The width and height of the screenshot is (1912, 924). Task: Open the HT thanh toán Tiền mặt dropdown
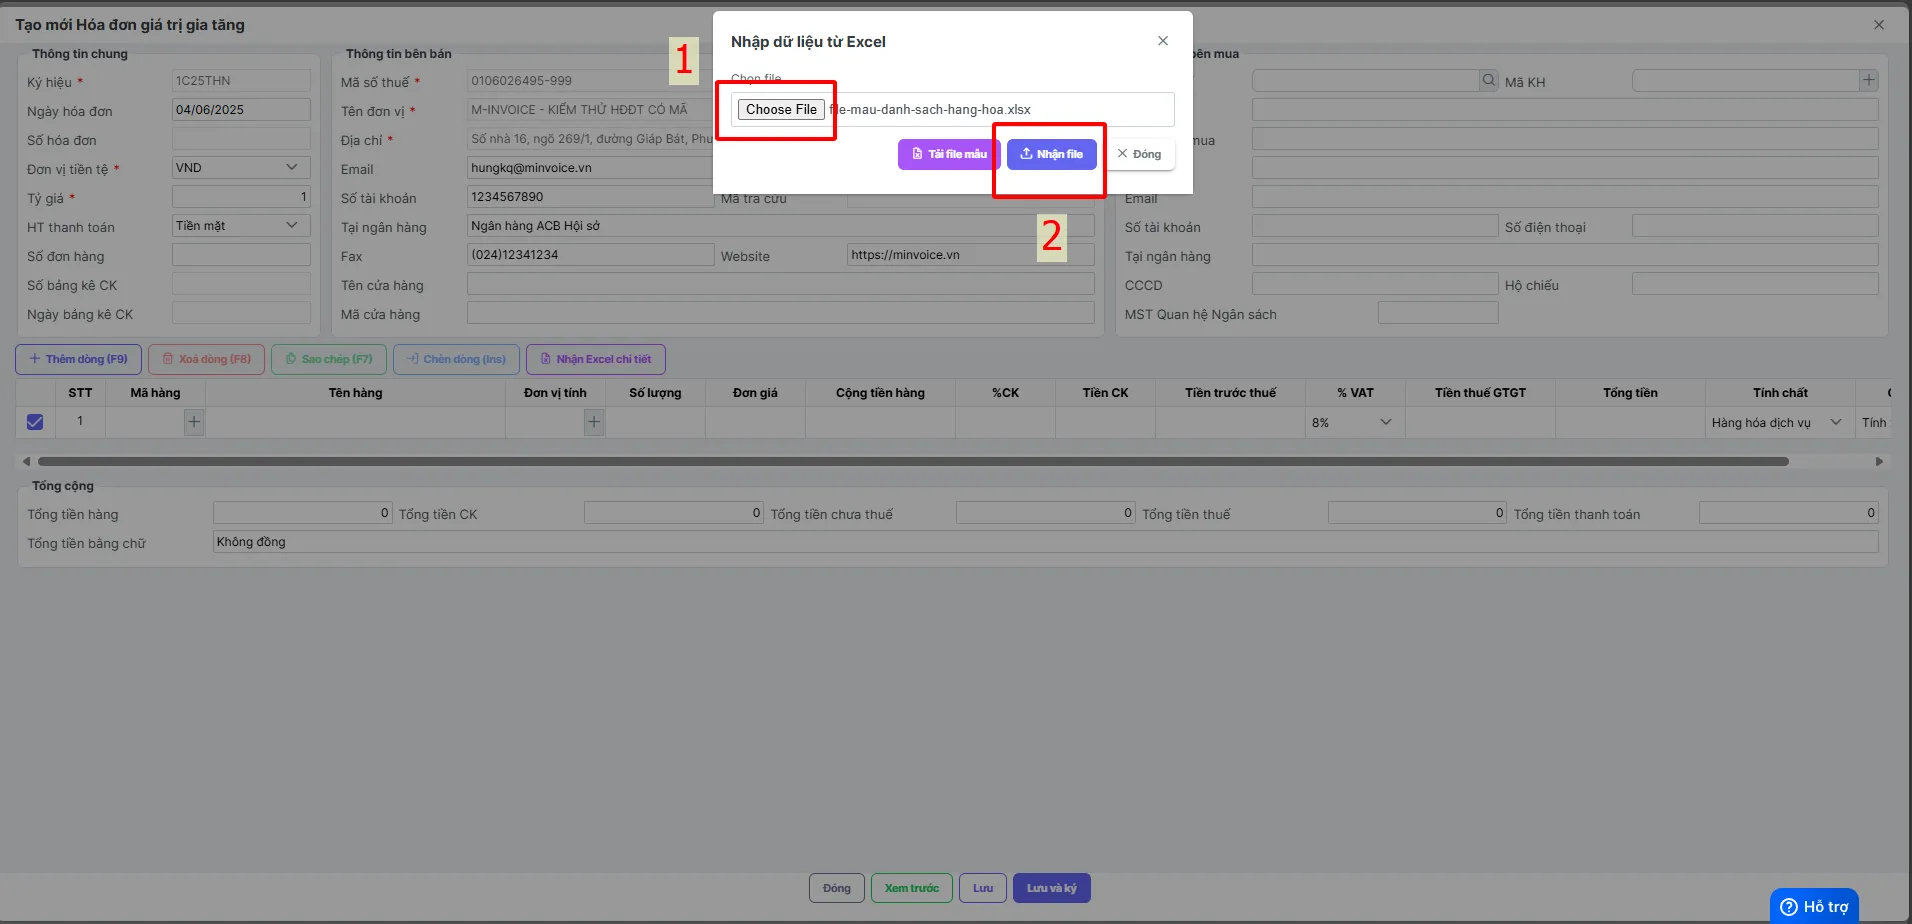point(241,226)
